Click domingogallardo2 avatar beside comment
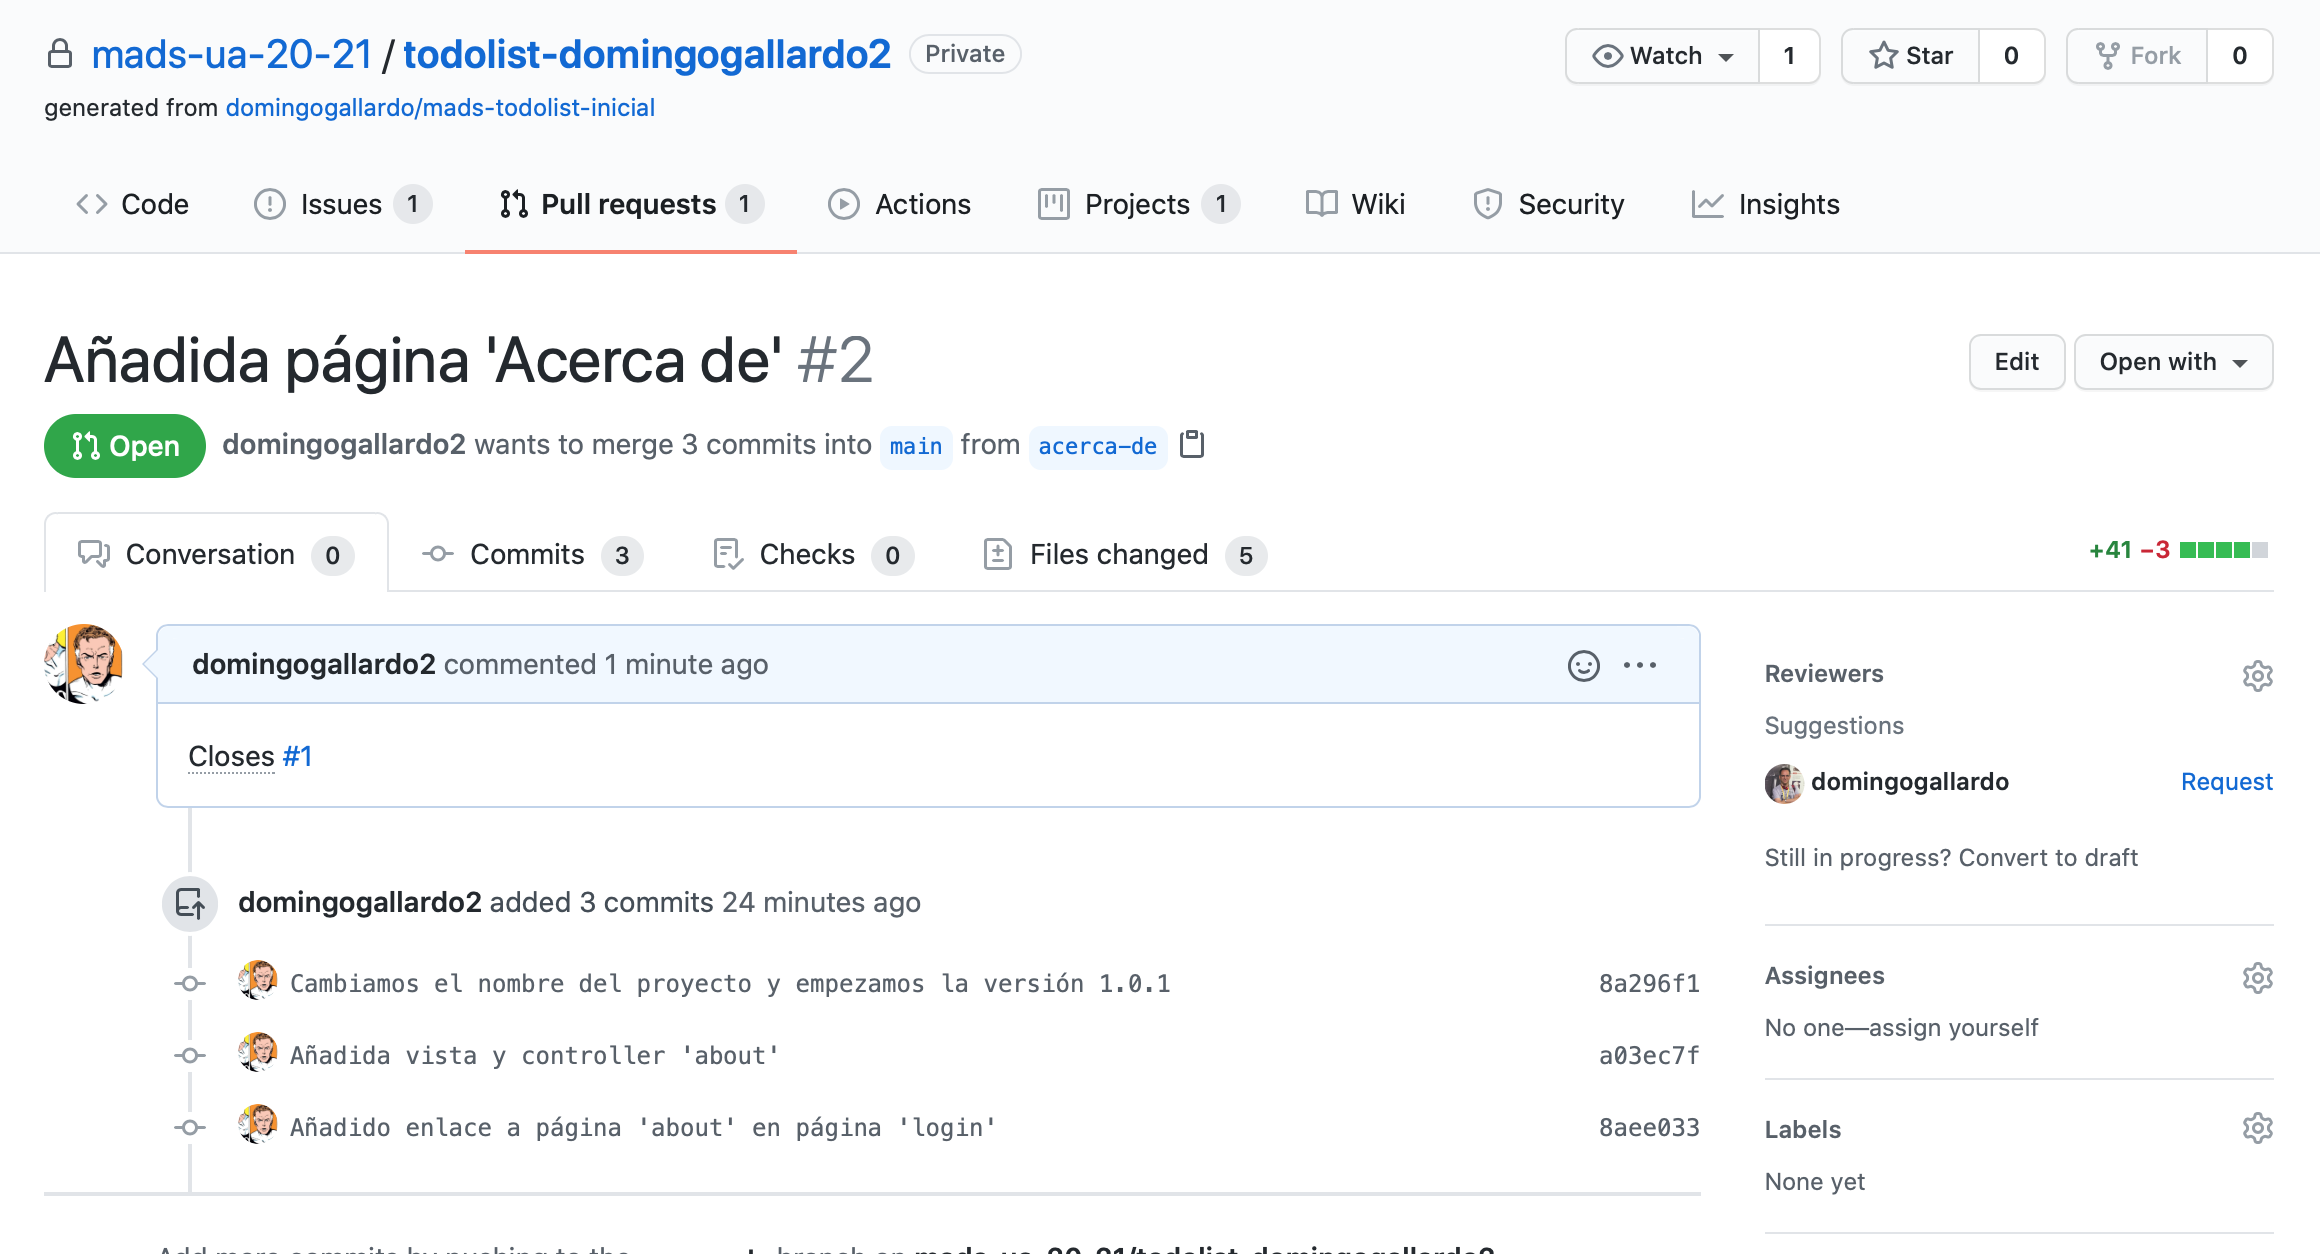Screen dimensions: 2320x1254 click(x=84, y=664)
